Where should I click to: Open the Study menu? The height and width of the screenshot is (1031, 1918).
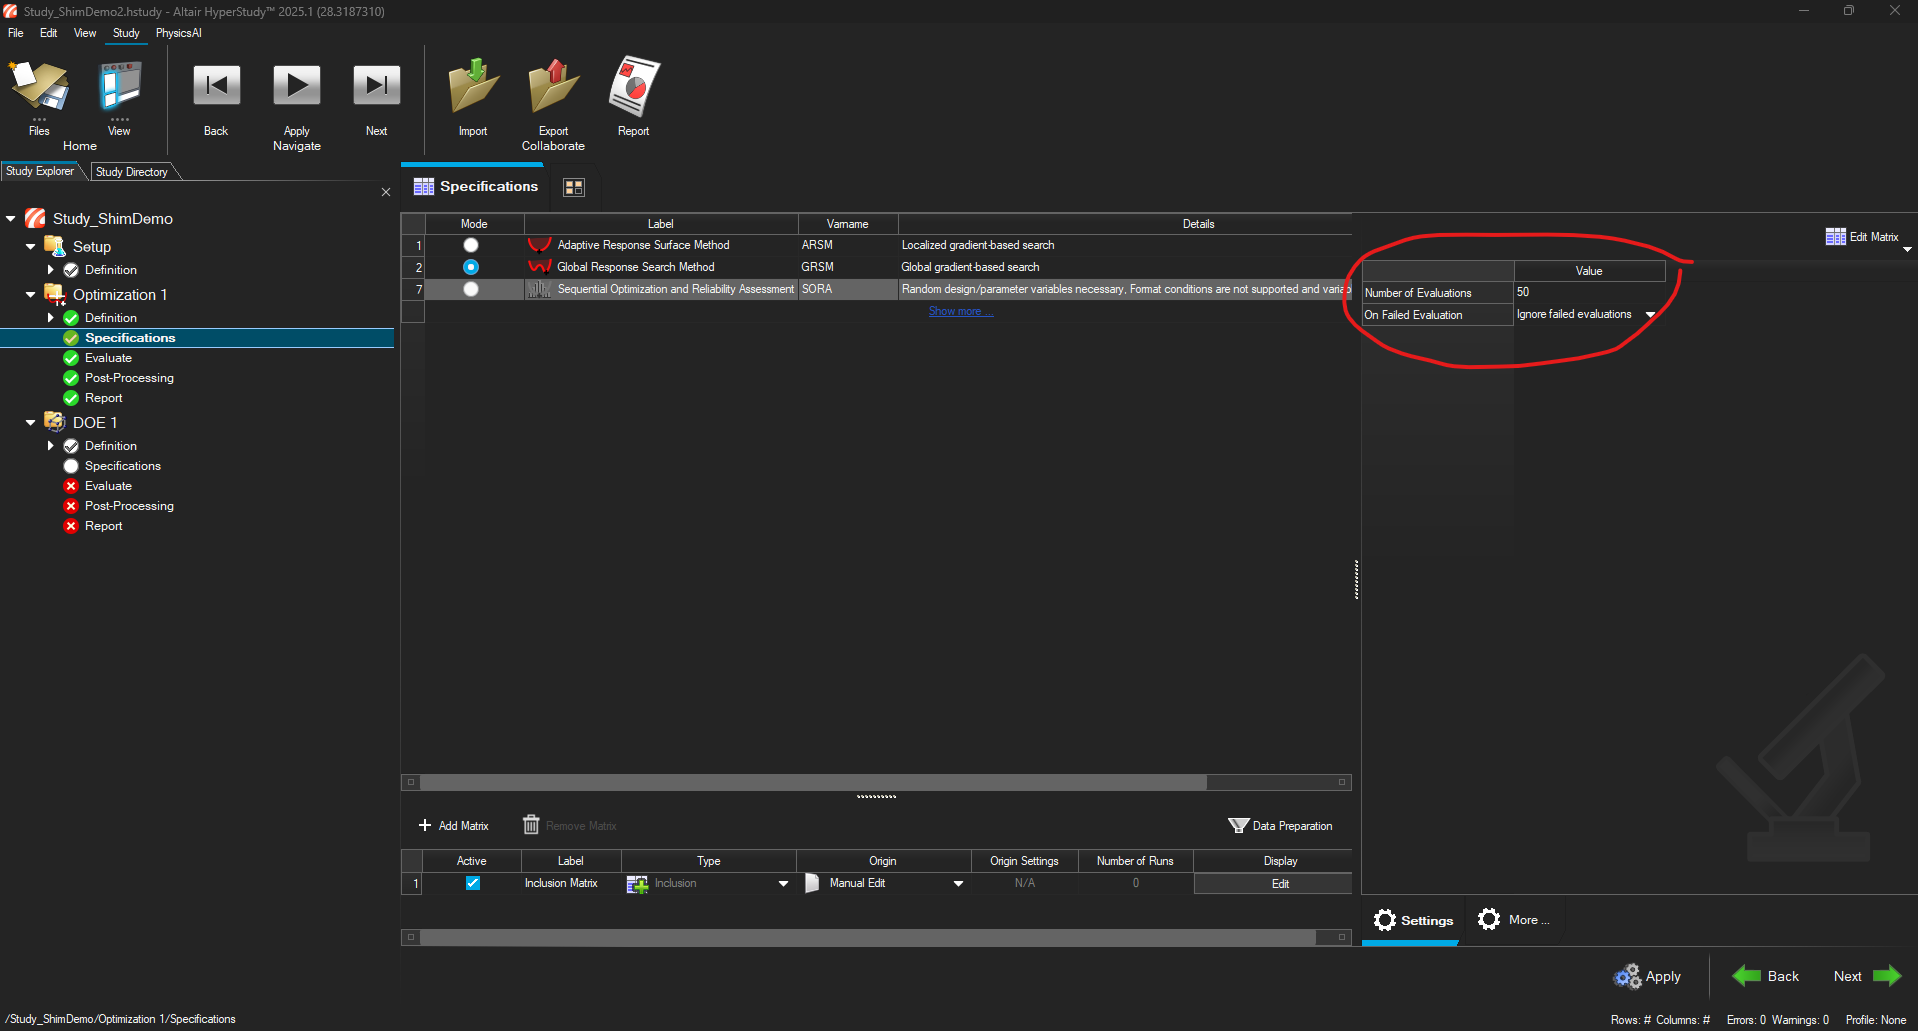pyautogui.click(x=126, y=33)
